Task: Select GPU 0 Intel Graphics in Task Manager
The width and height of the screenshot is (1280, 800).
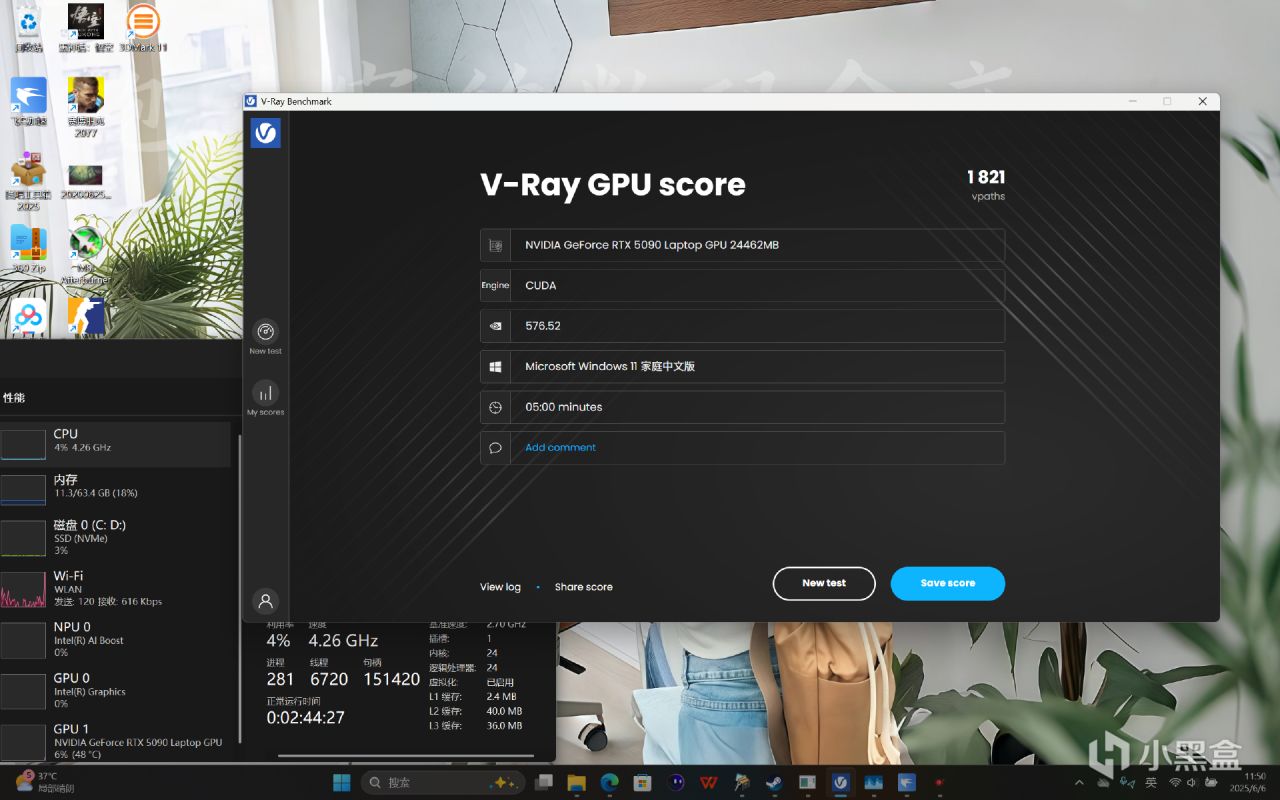Action: coord(115,691)
